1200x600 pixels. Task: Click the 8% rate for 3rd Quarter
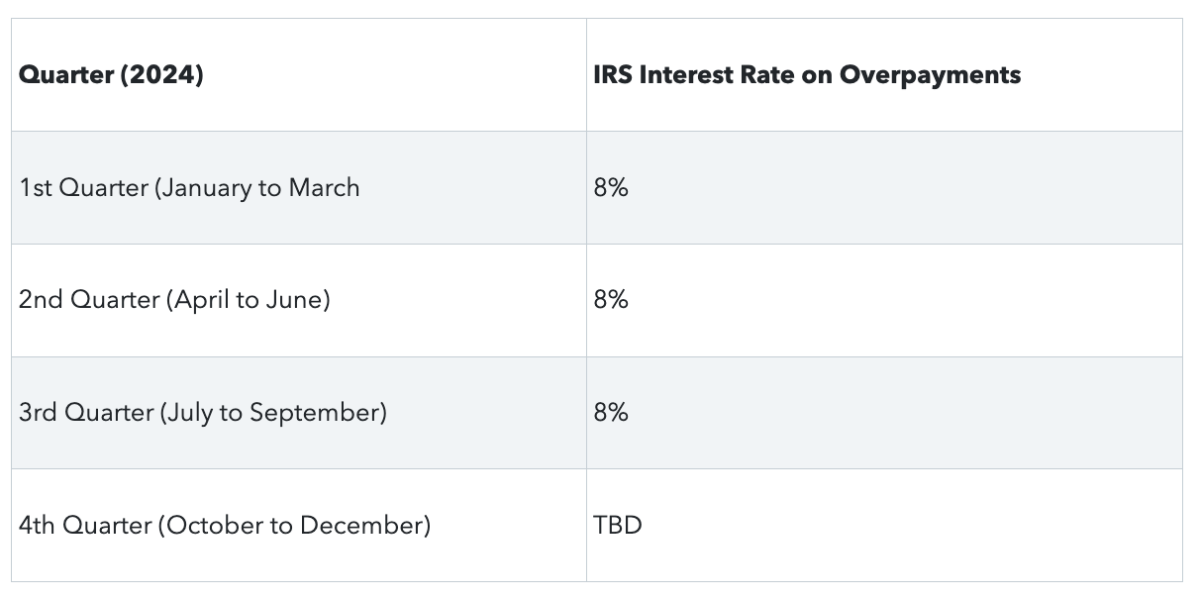point(610,412)
